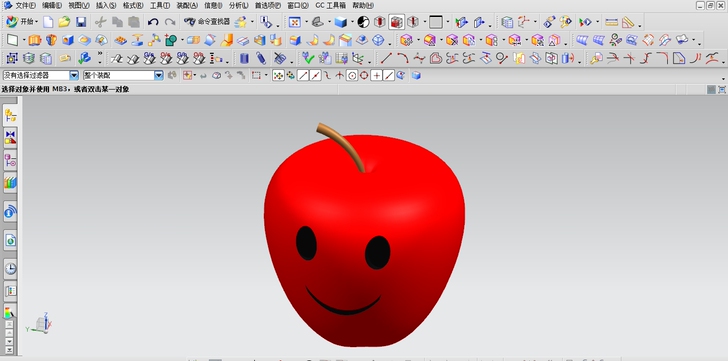Select the Line curve tool
Image resolution: width=728 pixels, height=361 pixels.
[386, 58]
